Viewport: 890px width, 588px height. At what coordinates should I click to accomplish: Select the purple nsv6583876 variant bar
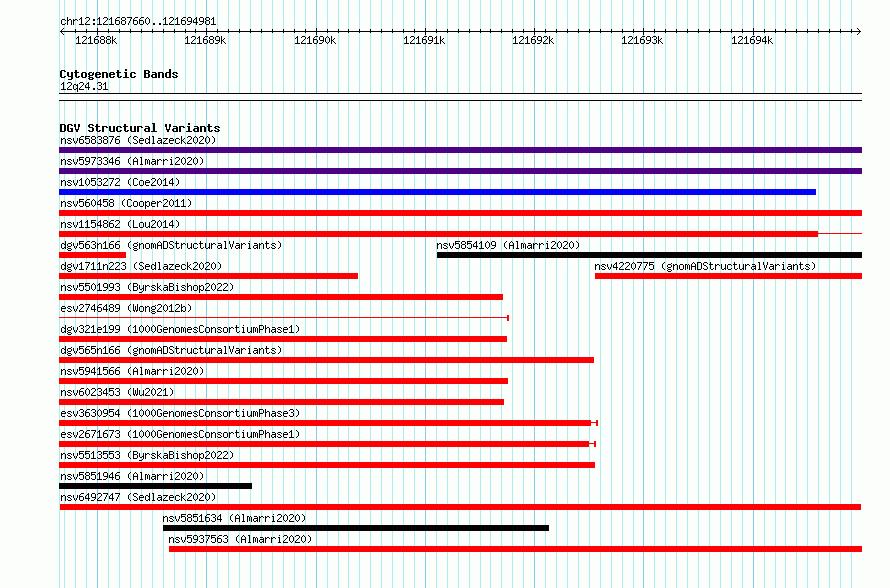click(x=460, y=150)
